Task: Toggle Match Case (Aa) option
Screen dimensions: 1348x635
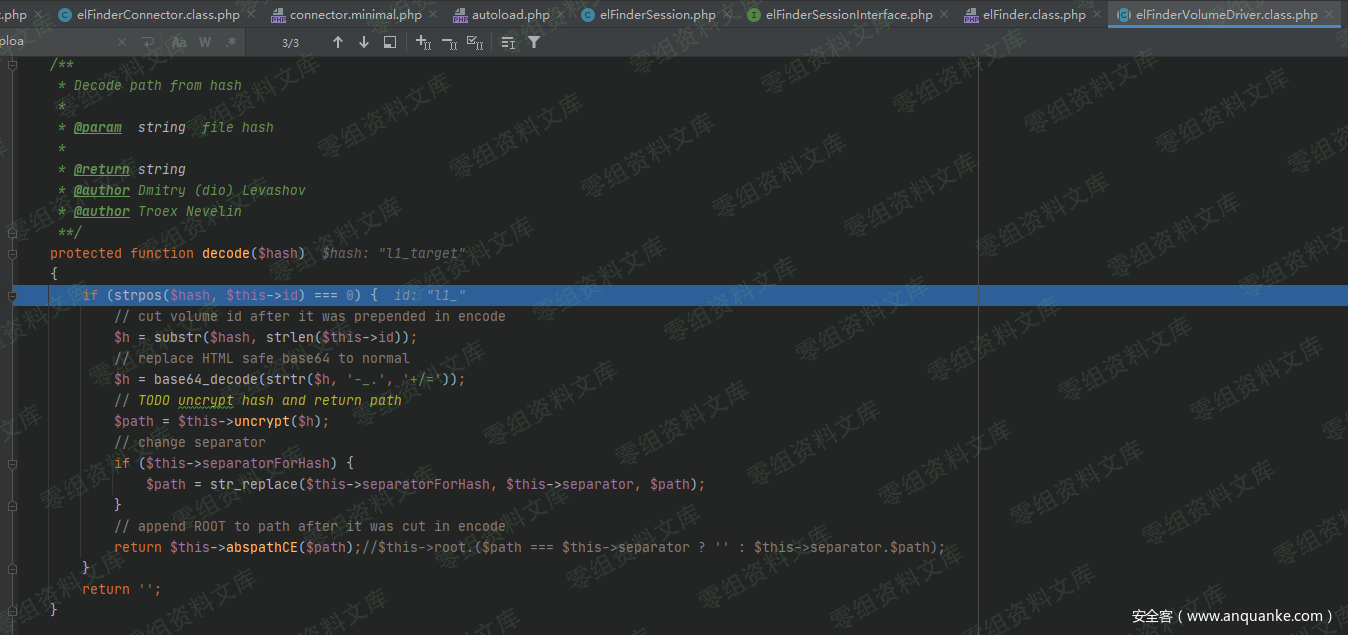Action: 179,42
